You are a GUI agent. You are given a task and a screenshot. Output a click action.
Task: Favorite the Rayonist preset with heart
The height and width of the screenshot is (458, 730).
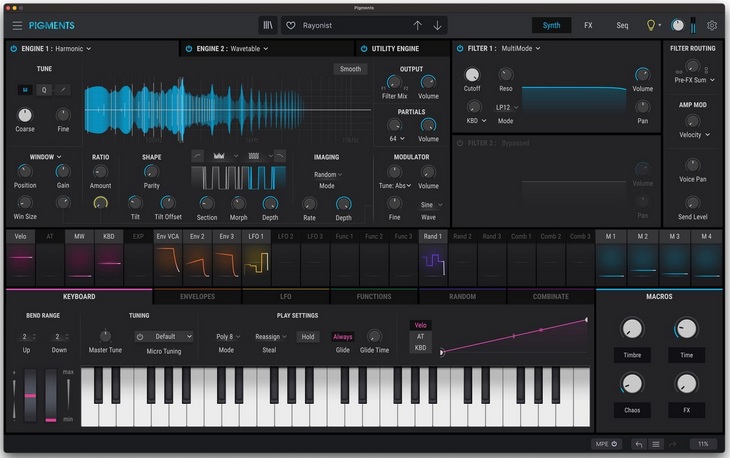(291, 26)
